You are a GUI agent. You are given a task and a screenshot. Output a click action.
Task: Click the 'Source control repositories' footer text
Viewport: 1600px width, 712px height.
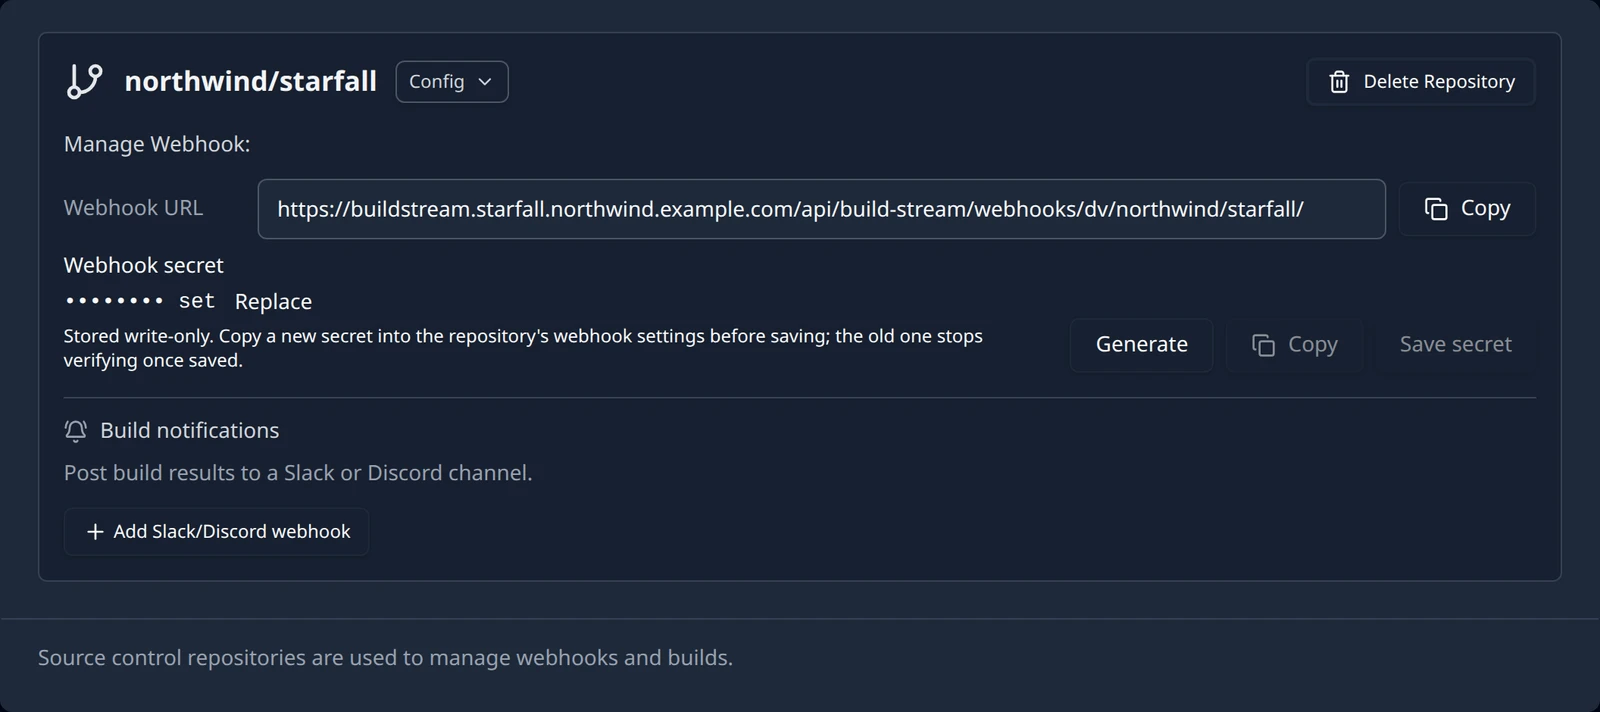[385, 658]
